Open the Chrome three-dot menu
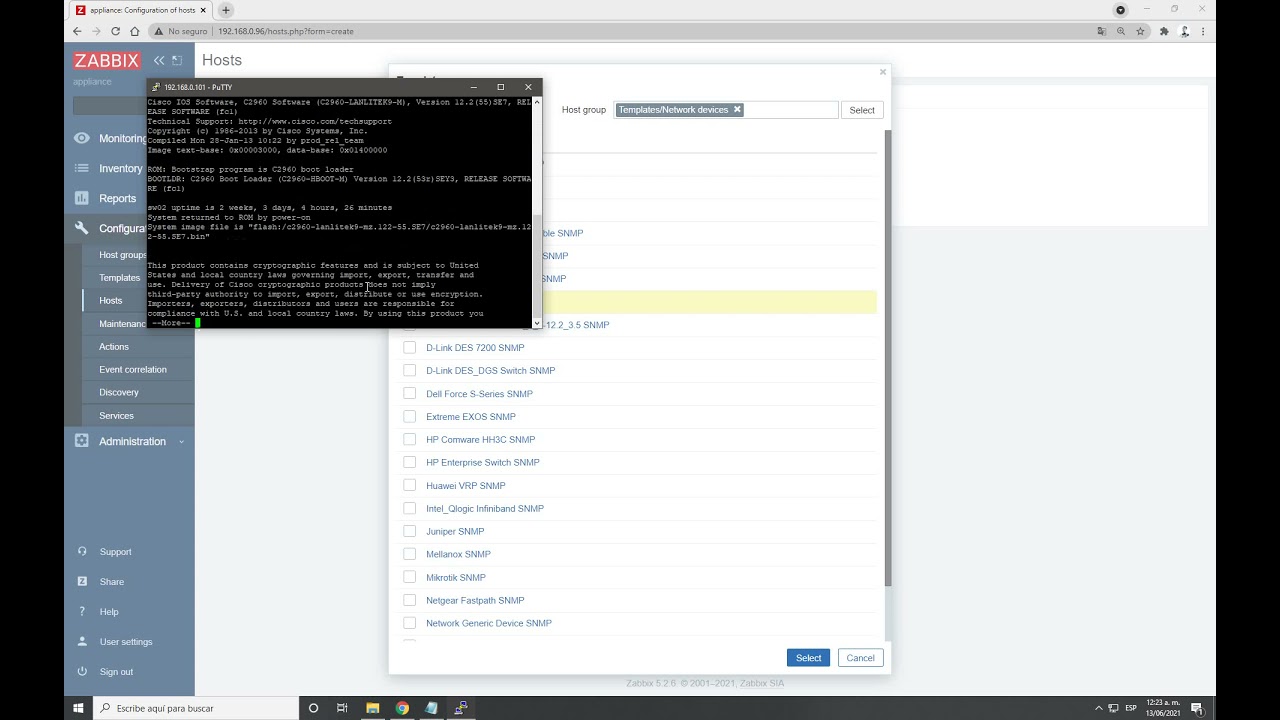 tap(1203, 31)
